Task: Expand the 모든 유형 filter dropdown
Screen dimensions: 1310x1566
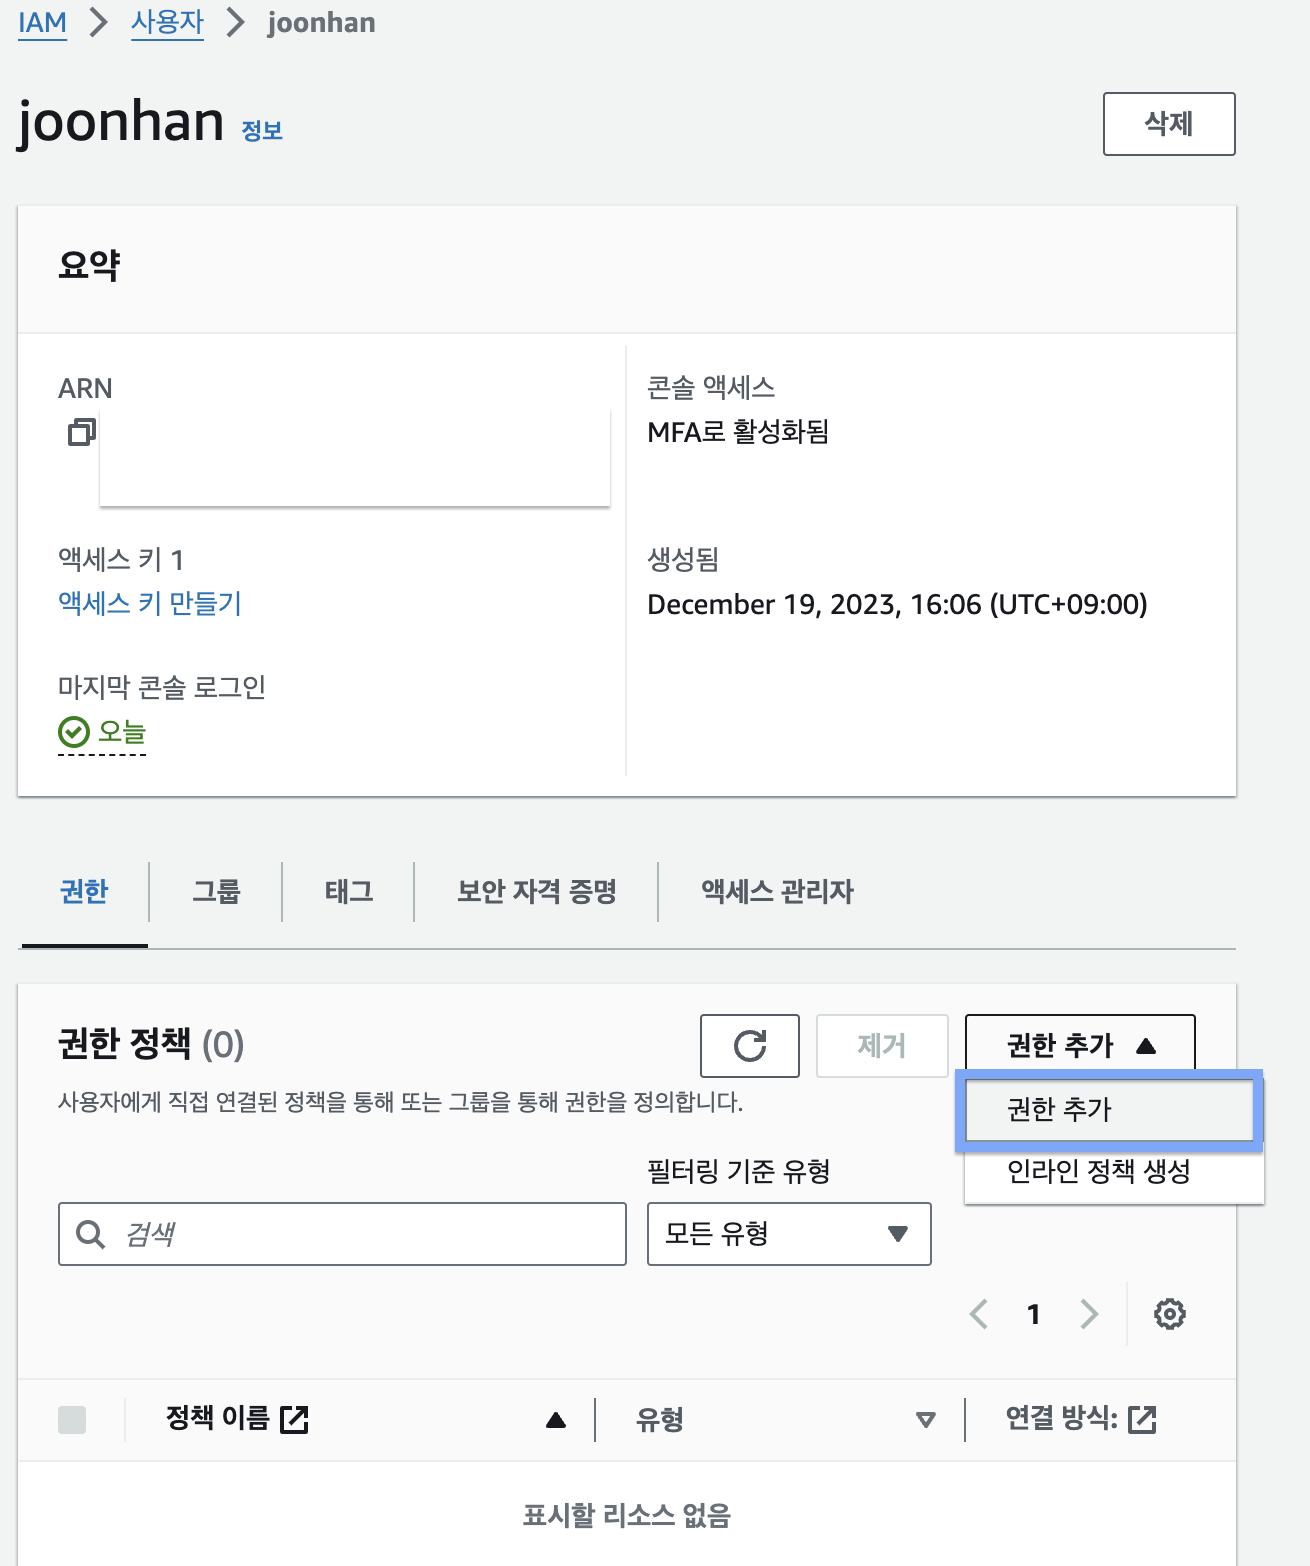Action: (x=789, y=1234)
